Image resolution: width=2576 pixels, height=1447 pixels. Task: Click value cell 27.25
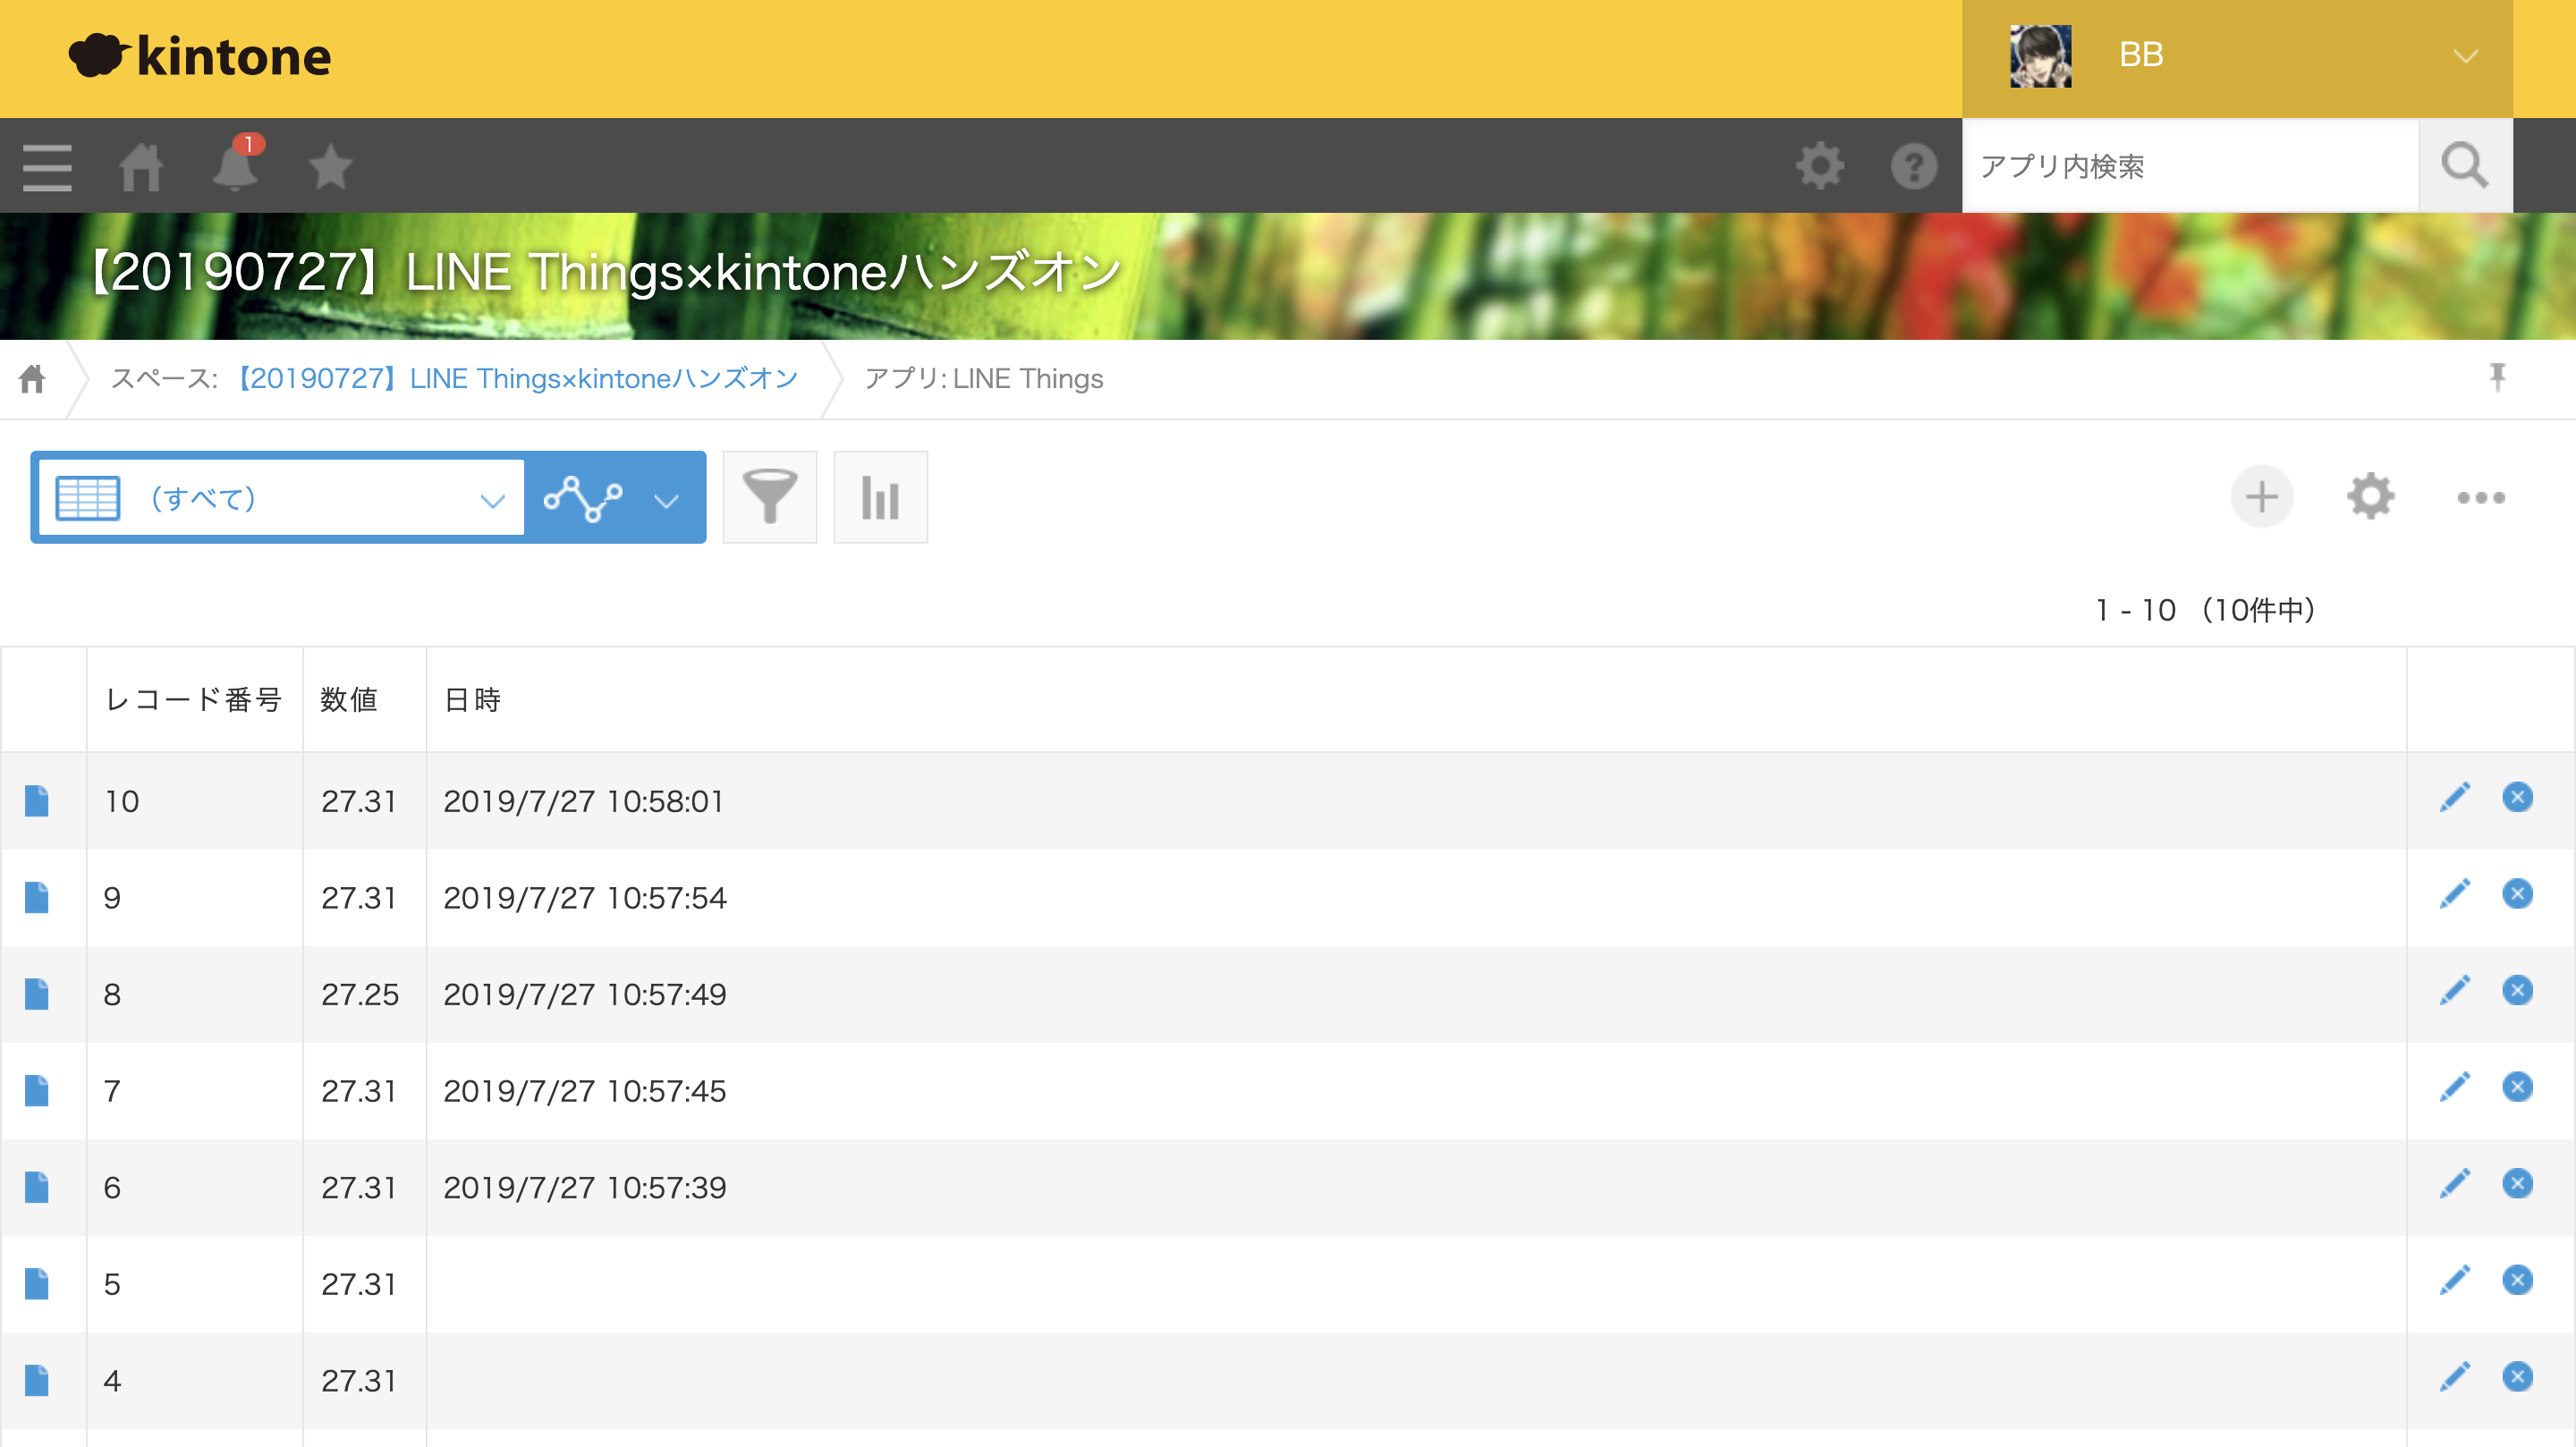coord(360,994)
